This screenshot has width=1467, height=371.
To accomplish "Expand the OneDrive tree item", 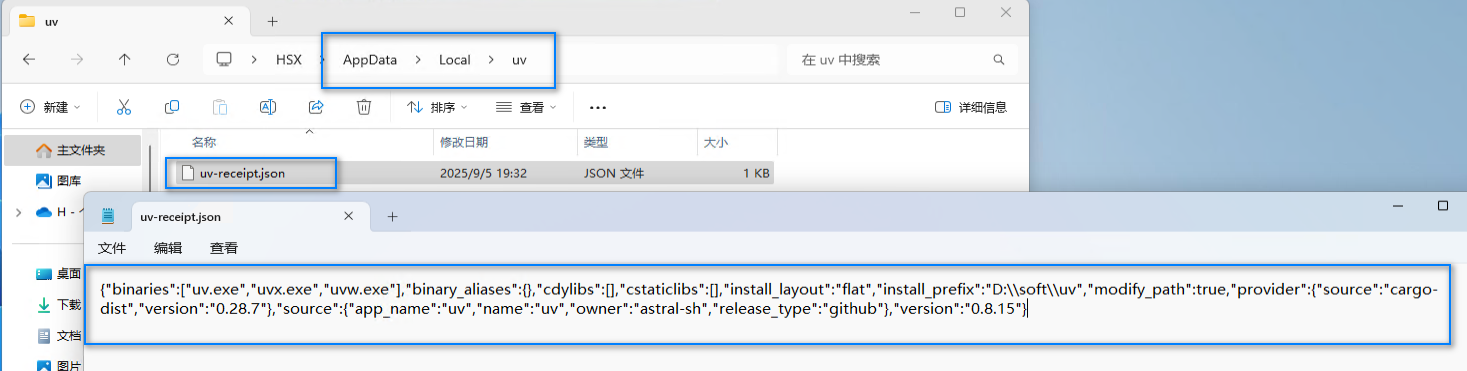I will [18, 212].
